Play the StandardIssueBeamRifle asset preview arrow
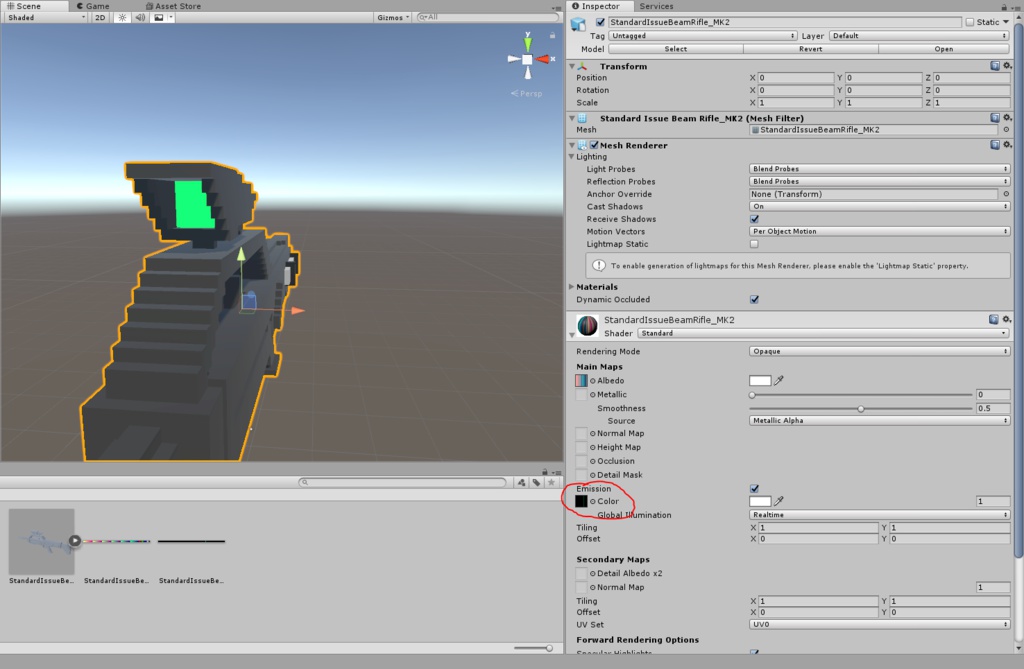The height and width of the screenshot is (669, 1024). (74, 541)
